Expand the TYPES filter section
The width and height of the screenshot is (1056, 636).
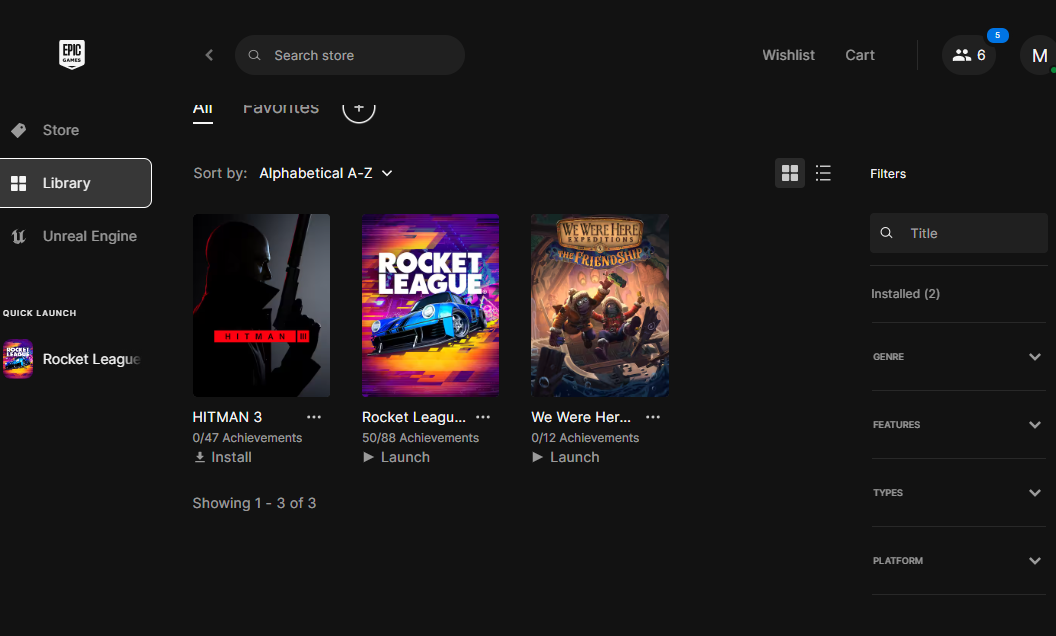click(x=958, y=493)
